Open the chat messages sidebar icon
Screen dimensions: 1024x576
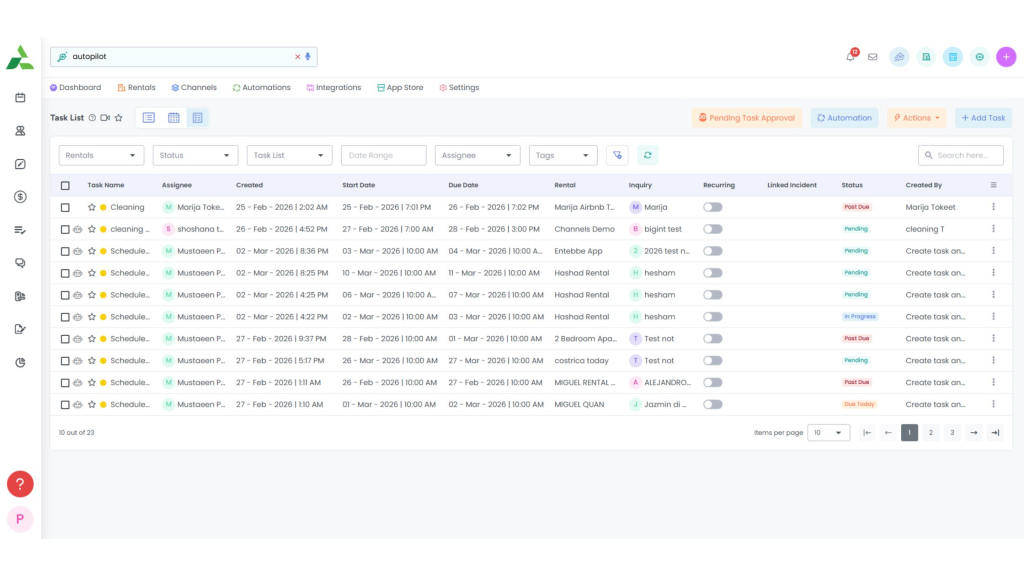(x=20, y=263)
